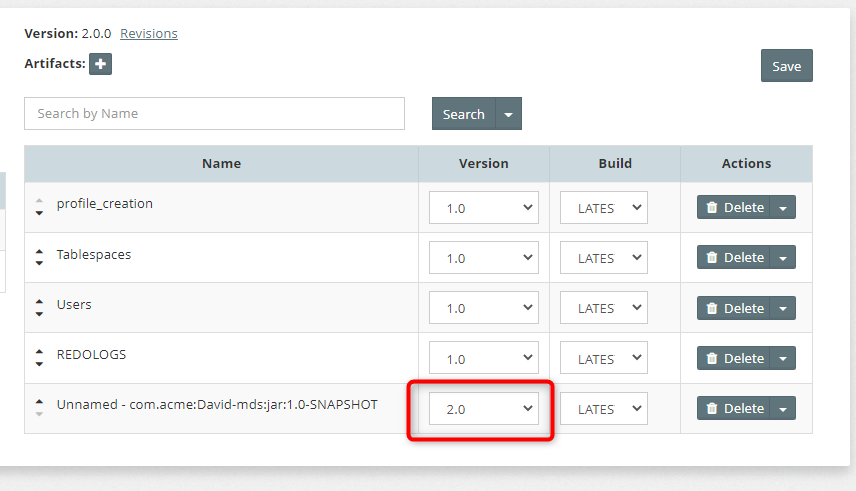Move Tablespaces row up with arrow
Image resolution: width=856 pixels, height=491 pixels.
coord(39,252)
